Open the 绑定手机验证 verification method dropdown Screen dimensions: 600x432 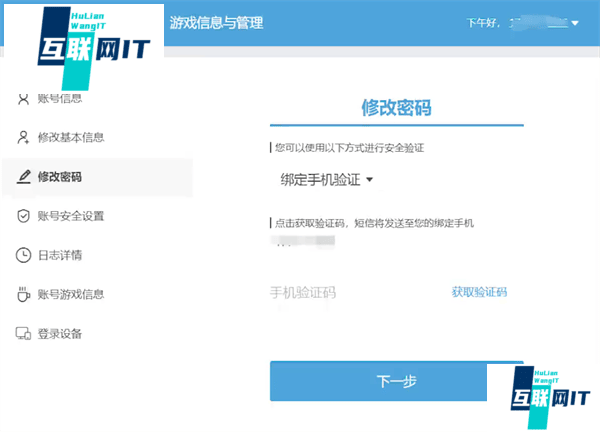[x=326, y=180]
